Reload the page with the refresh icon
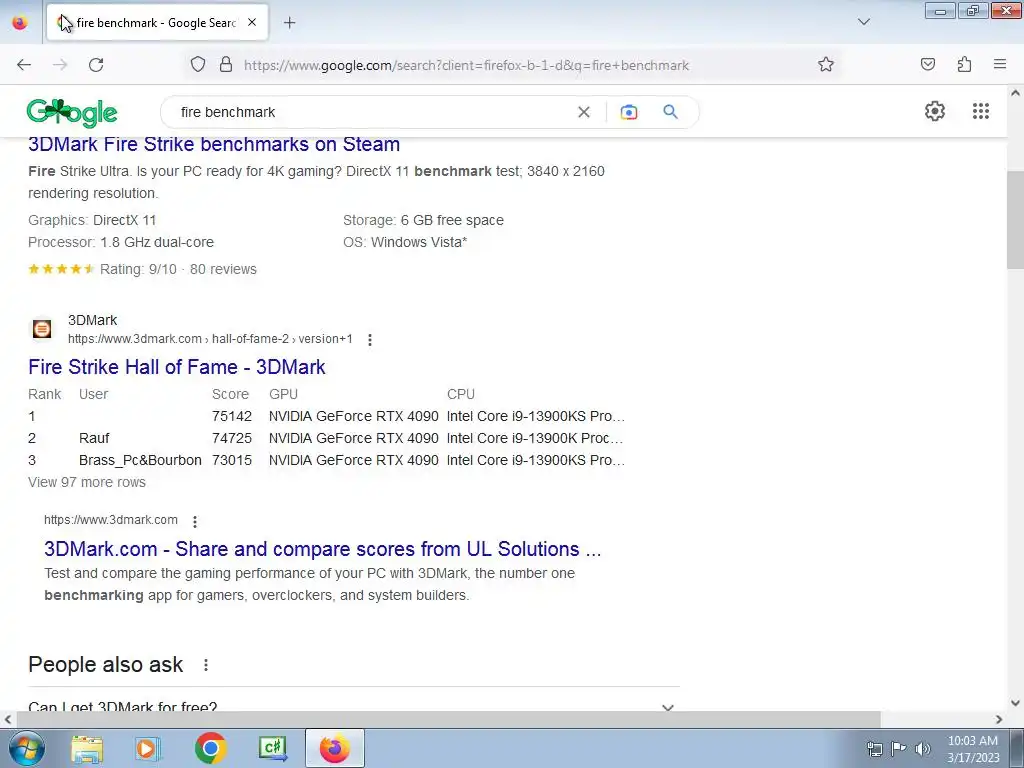This screenshot has width=1024, height=768. pos(96,65)
